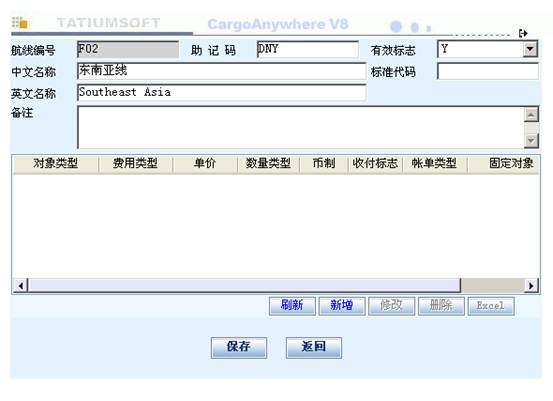The image size is (553, 401).
Task: Click the 助记码 input field
Action: click(x=308, y=49)
